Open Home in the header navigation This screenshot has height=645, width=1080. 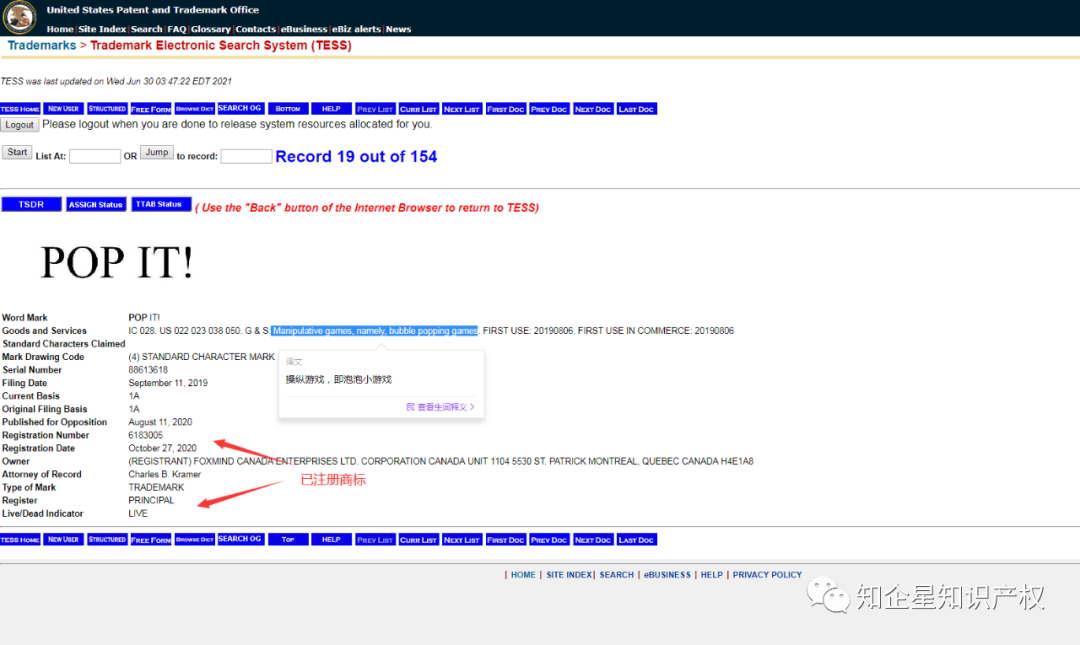[x=60, y=29]
